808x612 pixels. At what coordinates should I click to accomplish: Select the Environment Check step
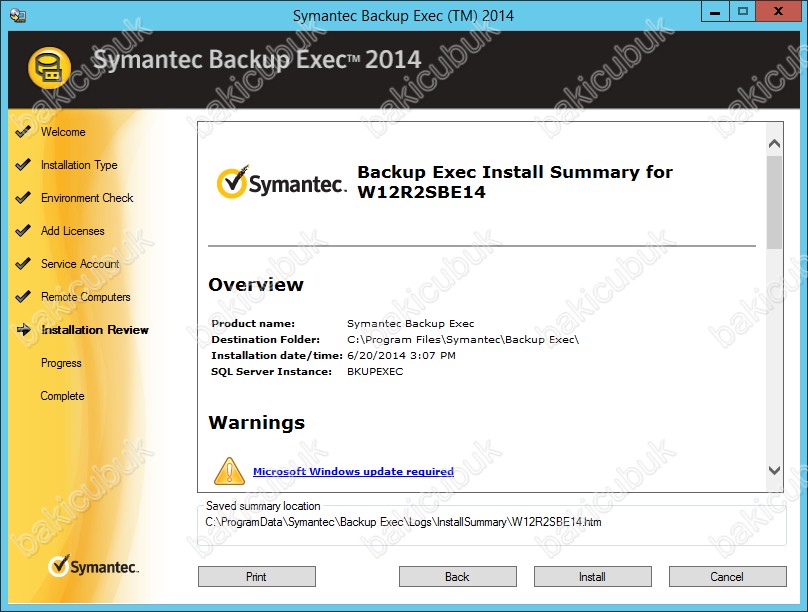pyautogui.click(x=87, y=198)
